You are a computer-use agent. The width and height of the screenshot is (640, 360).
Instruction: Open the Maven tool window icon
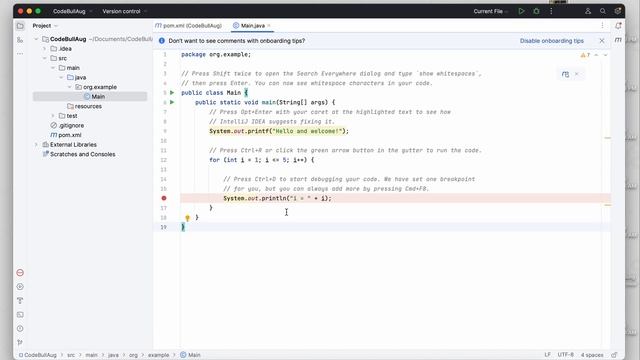[618, 40]
